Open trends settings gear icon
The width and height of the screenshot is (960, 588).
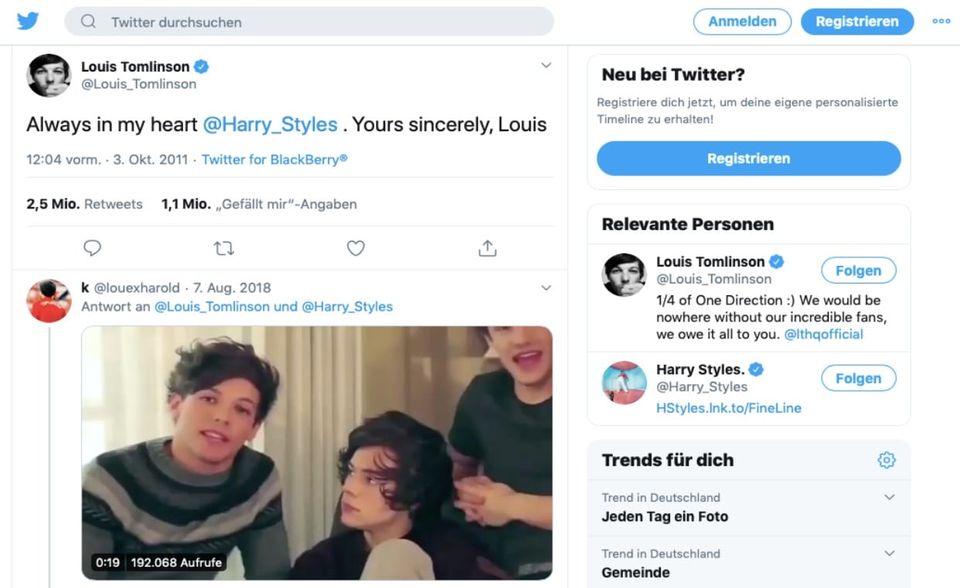pyautogui.click(x=886, y=460)
